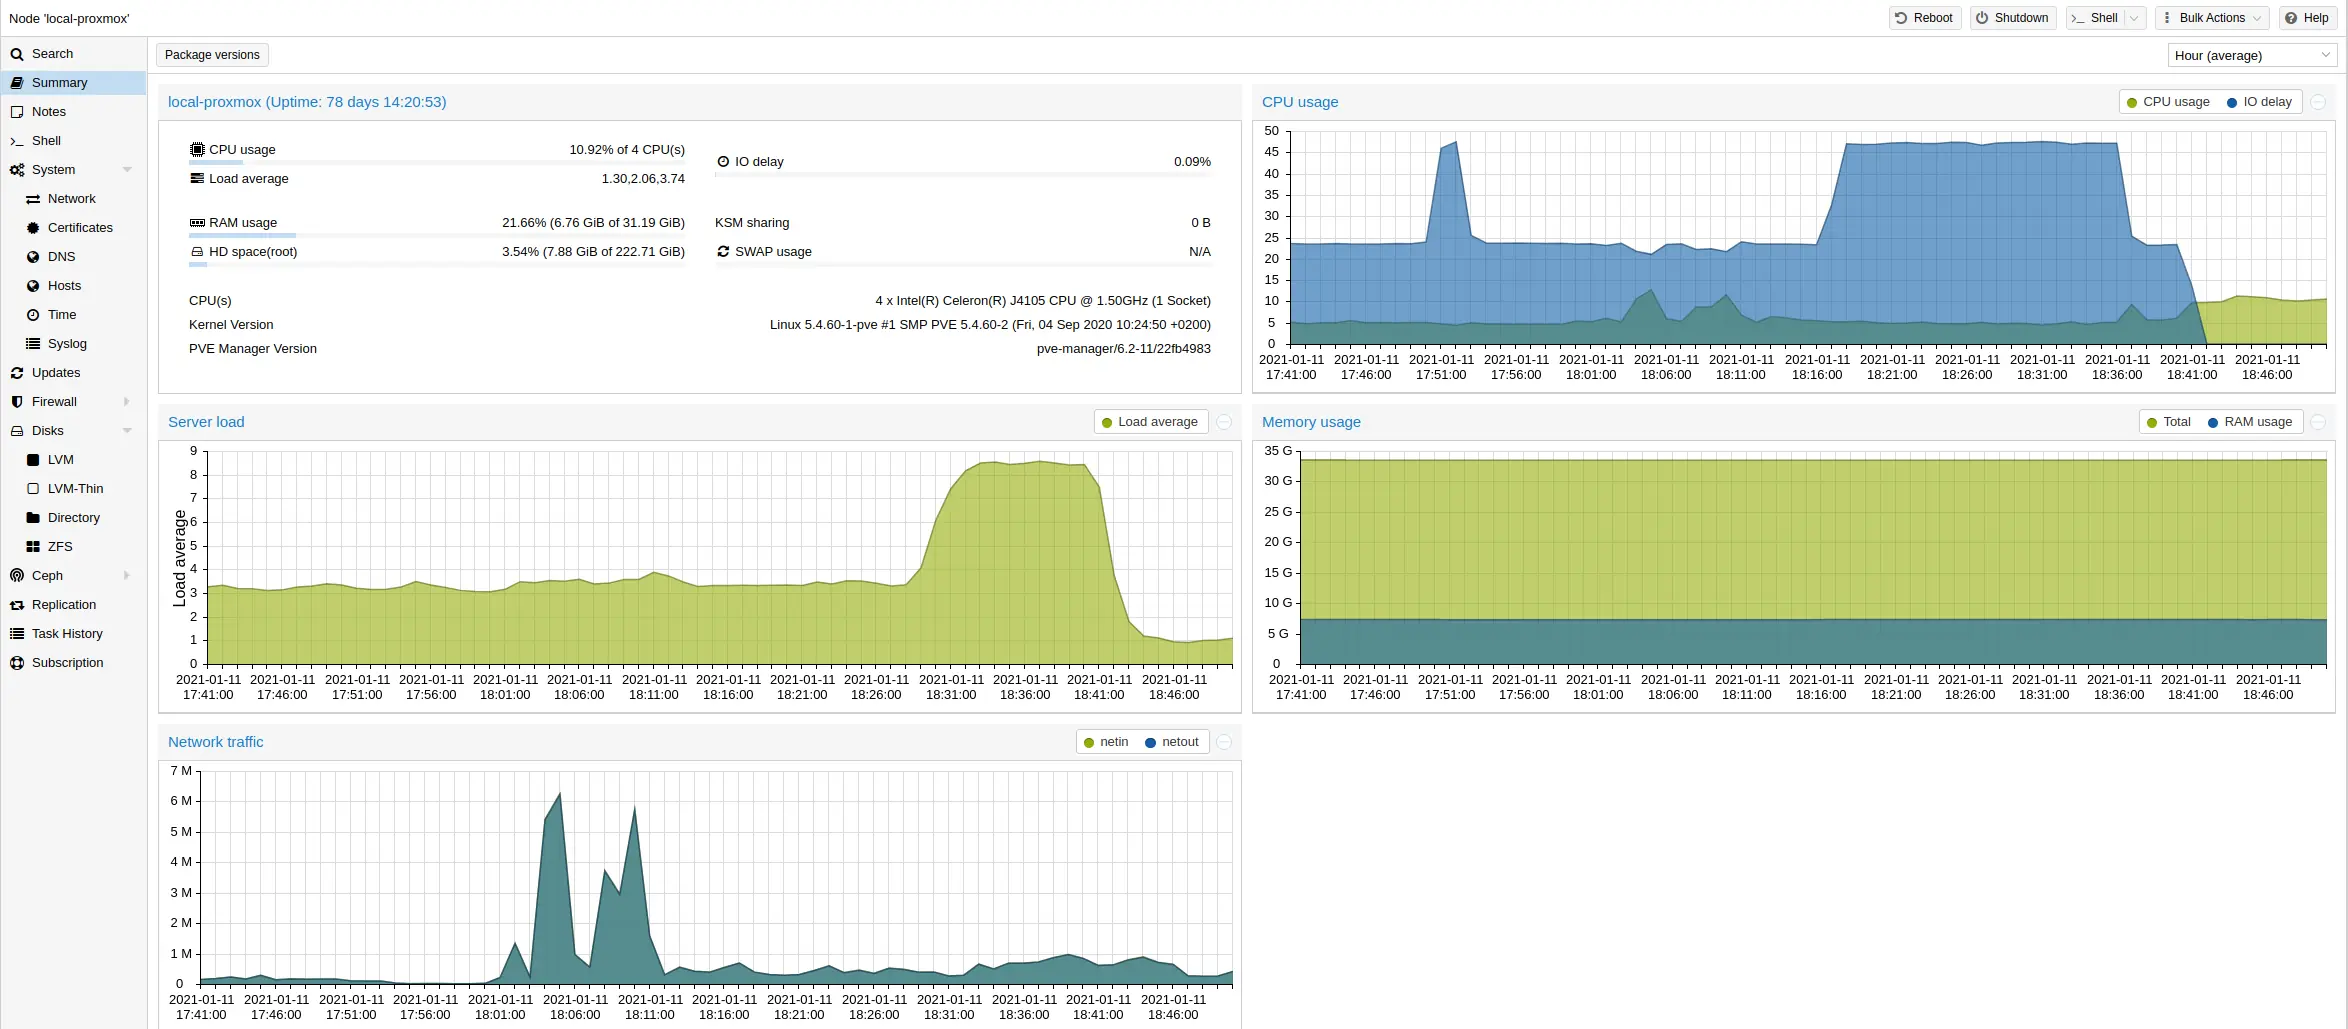Select the Syslog menu entry

pos(73,344)
